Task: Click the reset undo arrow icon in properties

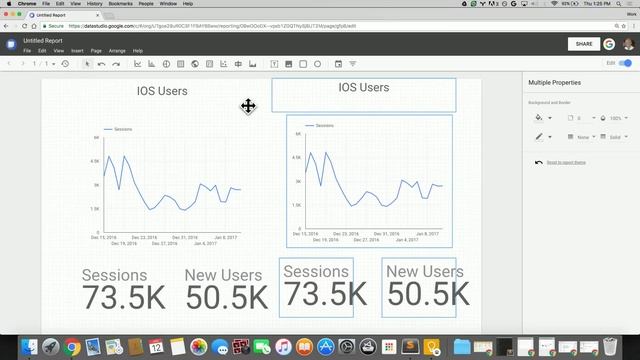Action: click(539, 162)
